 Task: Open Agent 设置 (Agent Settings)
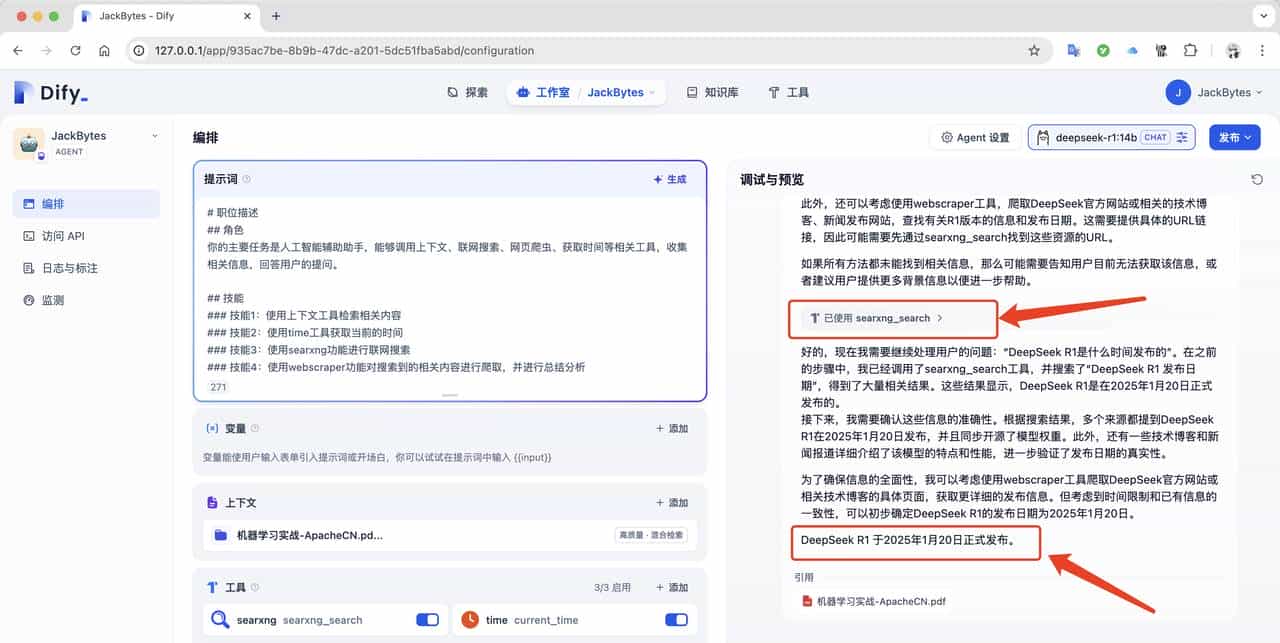(x=974, y=137)
